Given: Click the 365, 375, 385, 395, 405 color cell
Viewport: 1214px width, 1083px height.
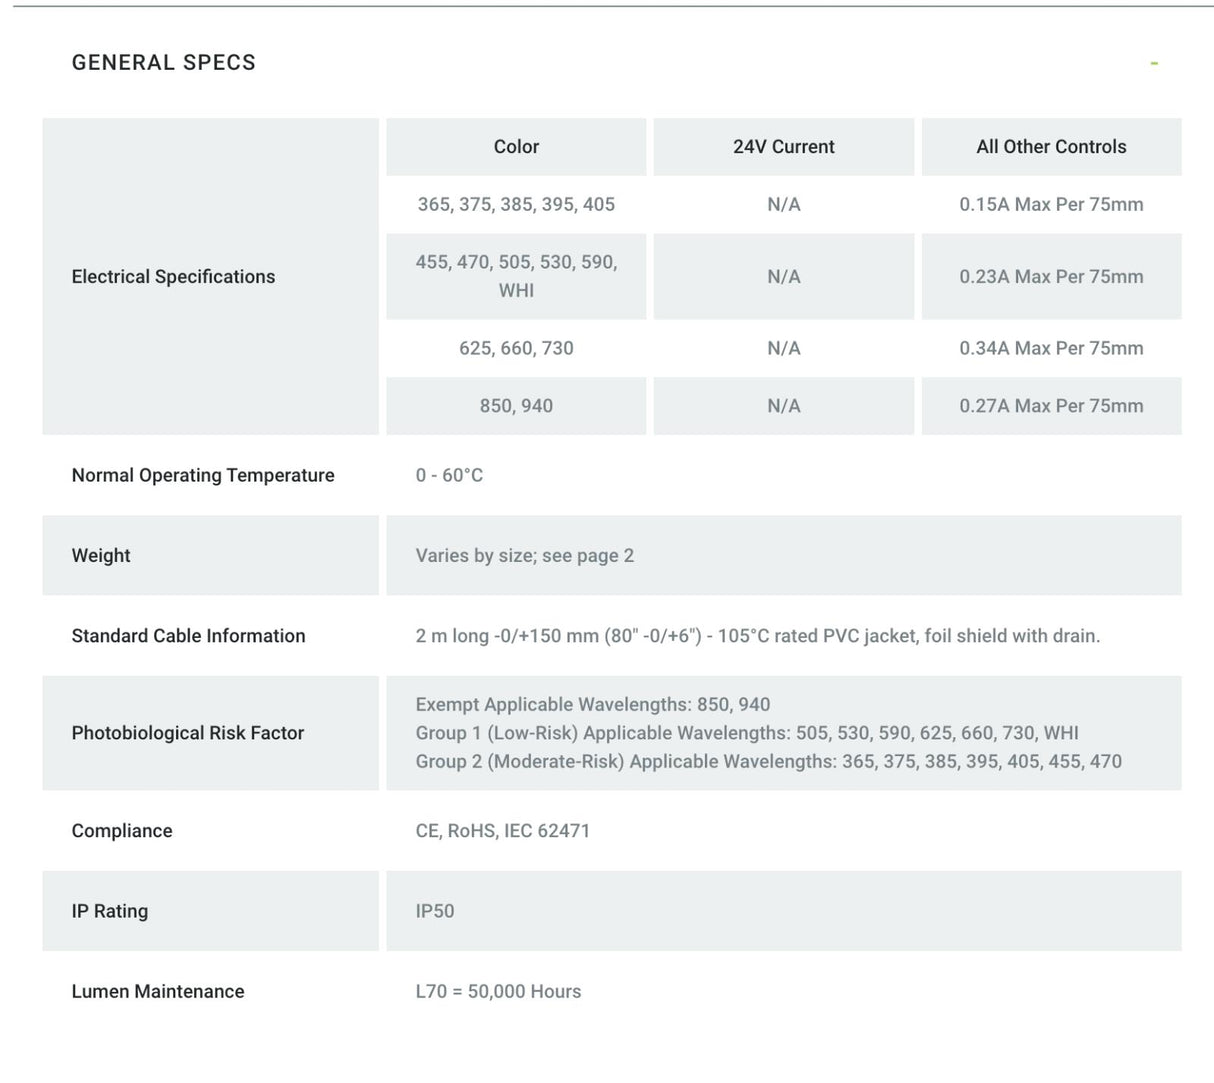Looking at the screenshot, I should (x=516, y=204).
